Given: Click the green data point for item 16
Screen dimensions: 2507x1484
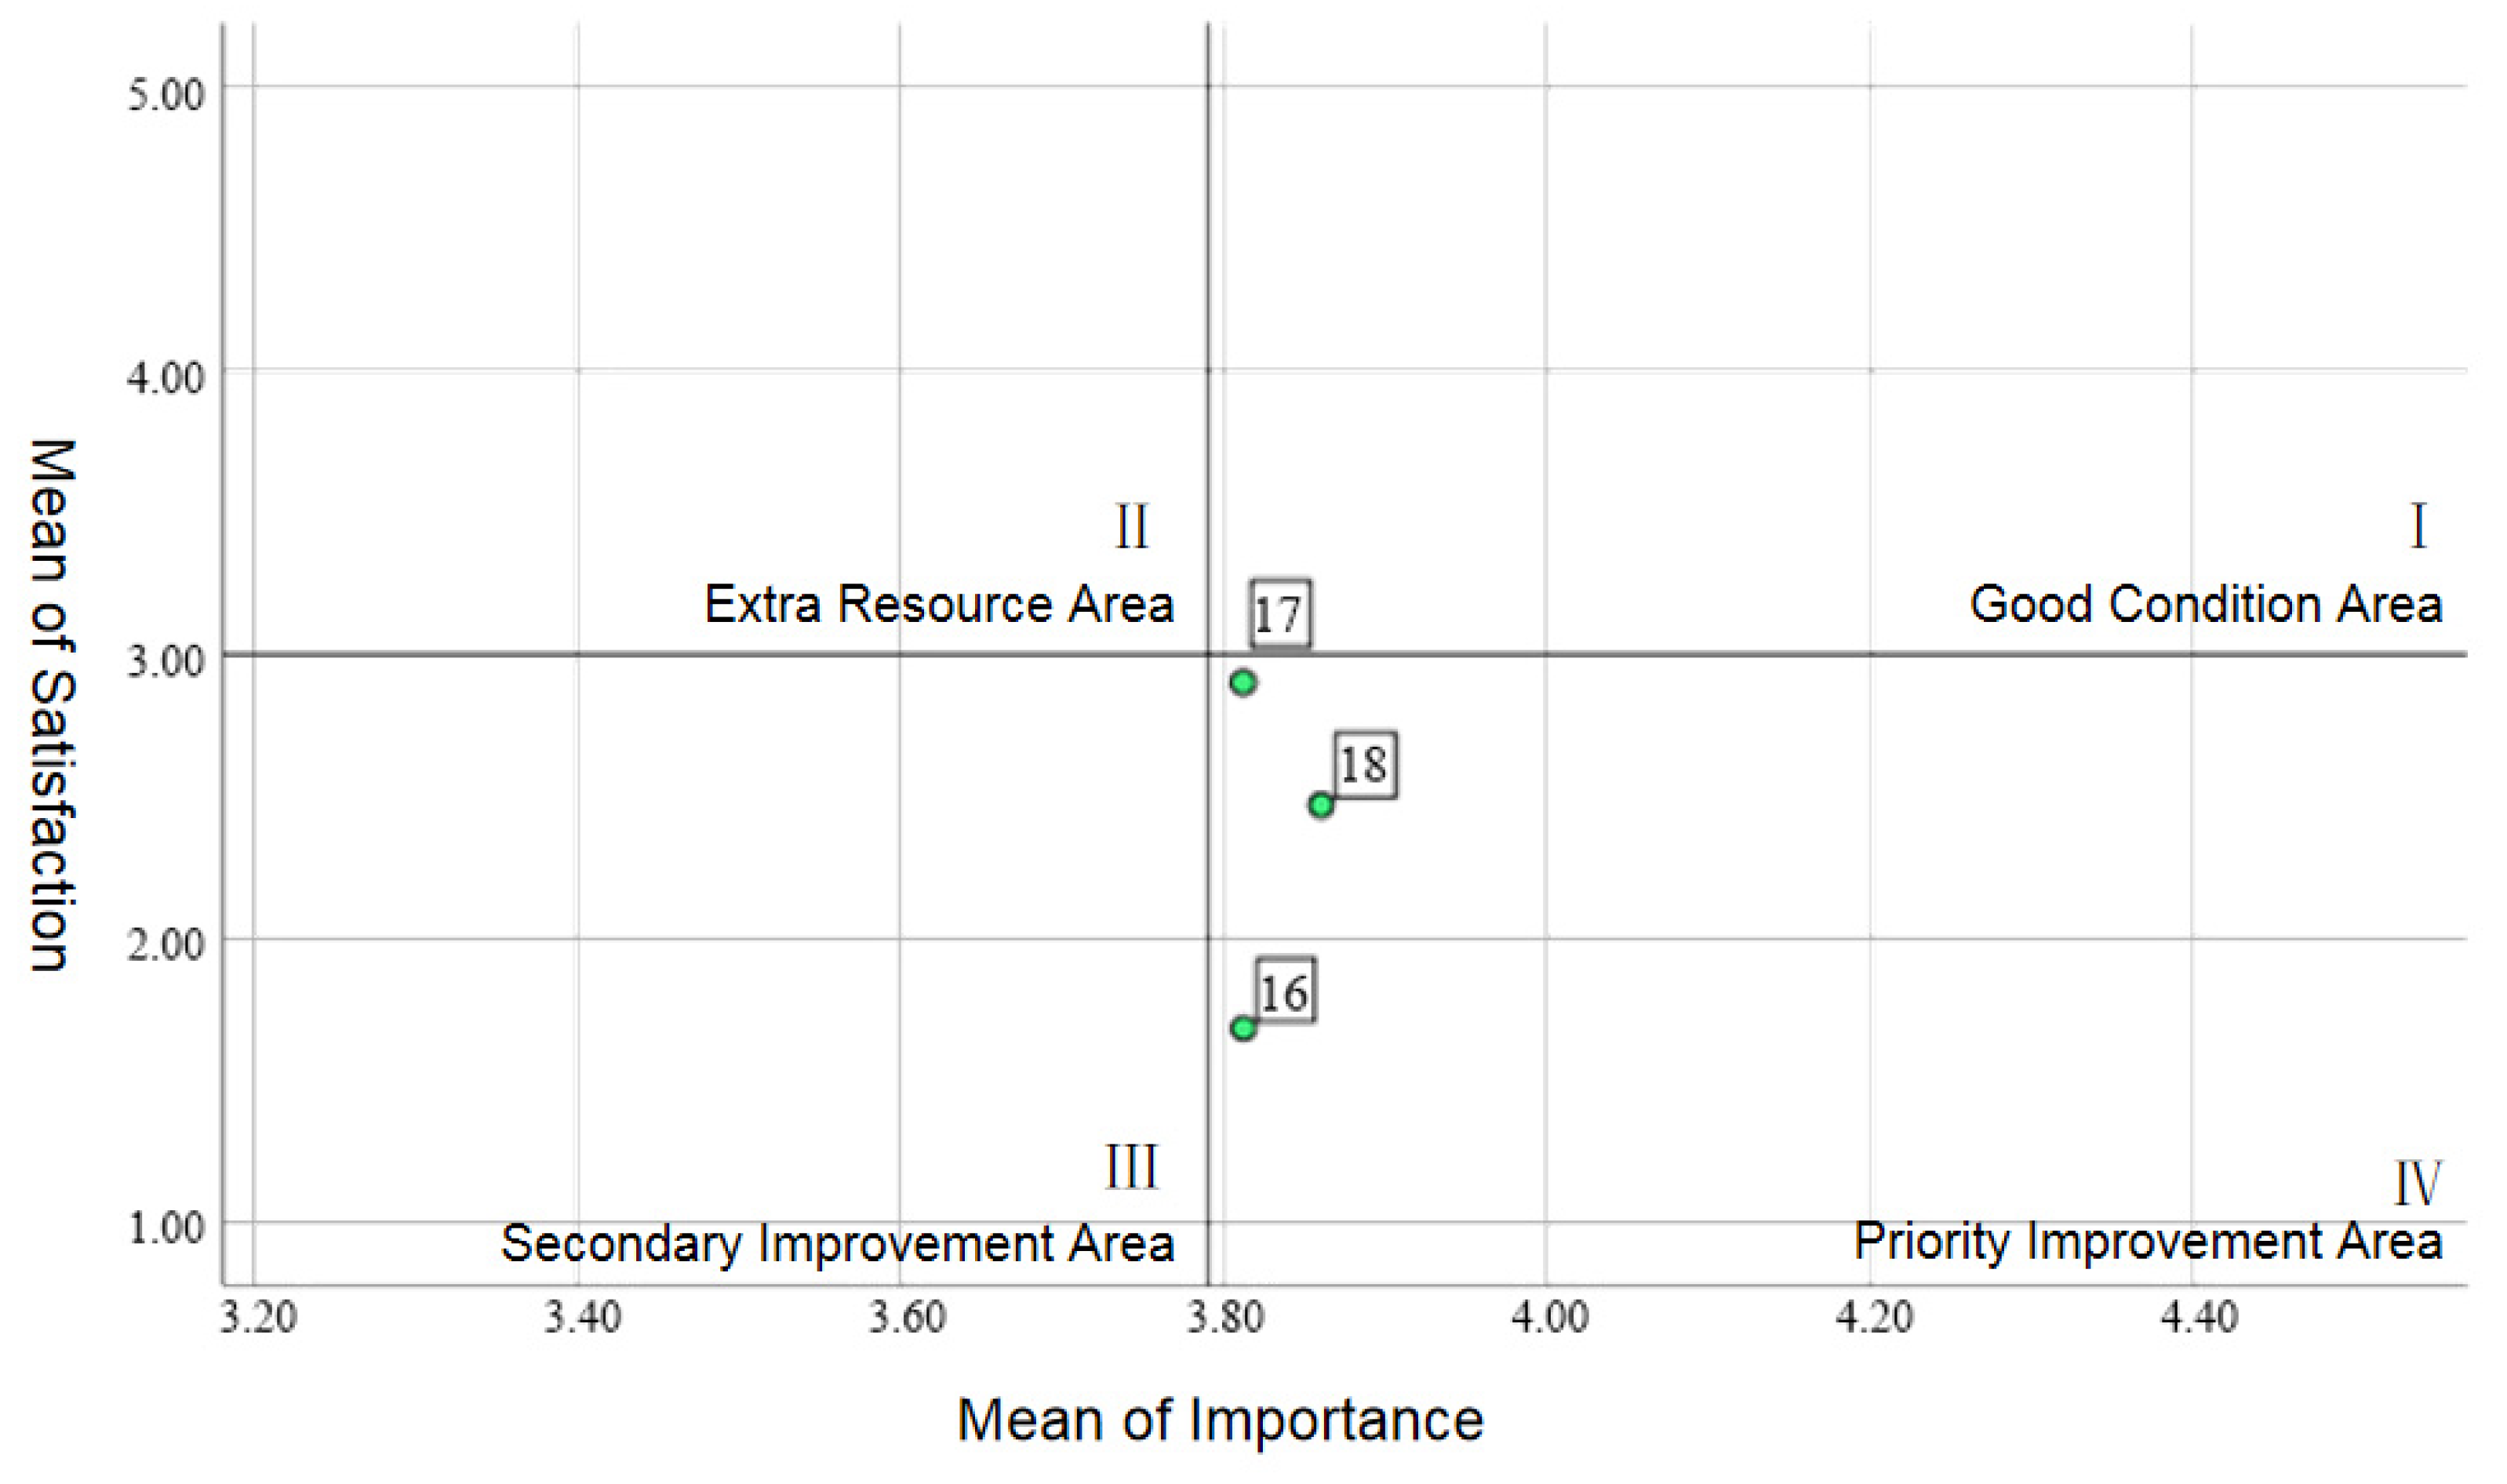Looking at the screenshot, I should tap(1243, 1028).
